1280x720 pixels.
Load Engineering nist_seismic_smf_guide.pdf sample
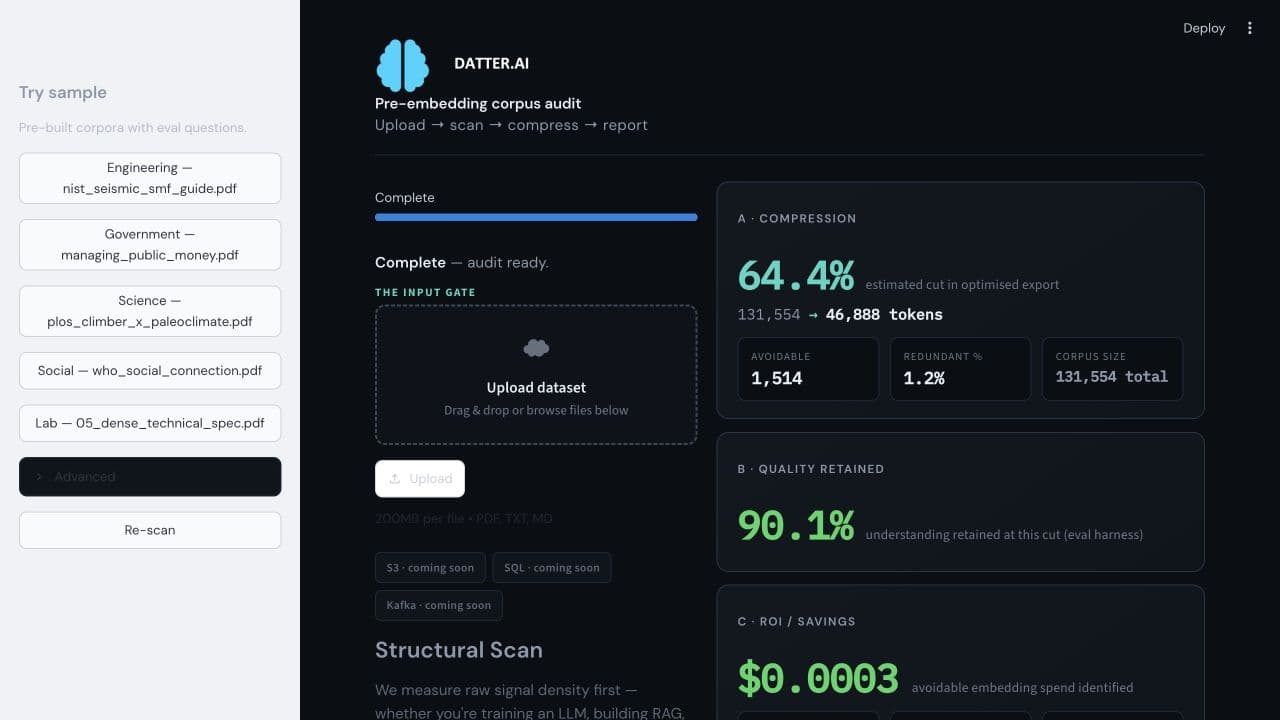click(150, 178)
